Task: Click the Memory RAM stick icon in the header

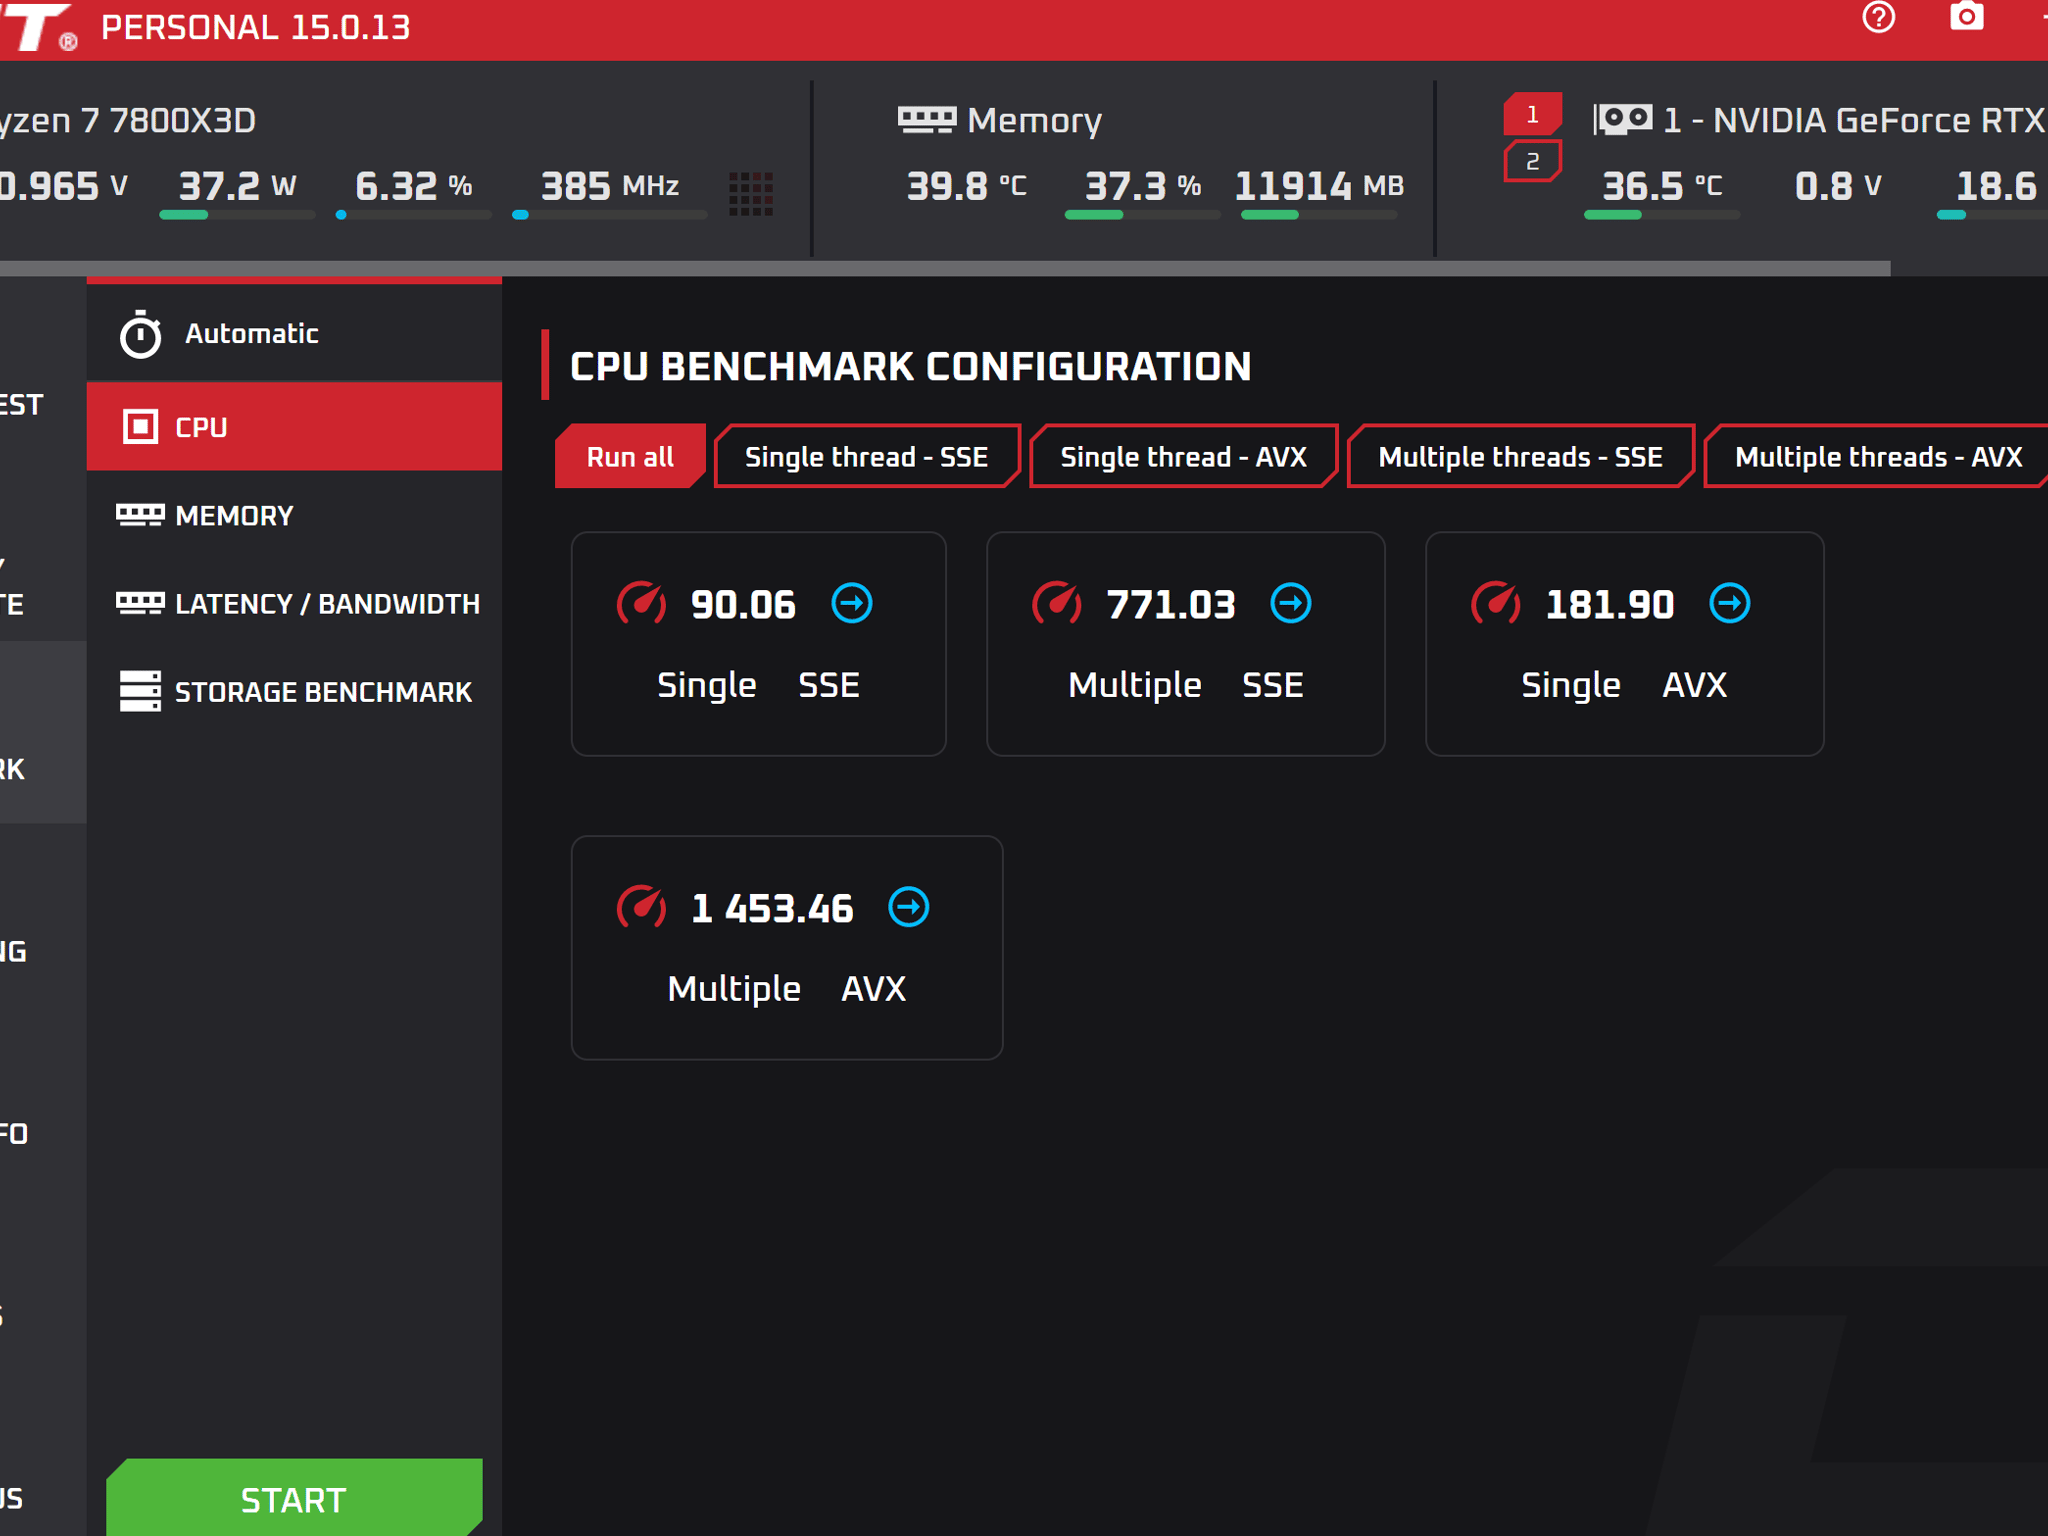Action: pyautogui.click(x=927, y=120)
